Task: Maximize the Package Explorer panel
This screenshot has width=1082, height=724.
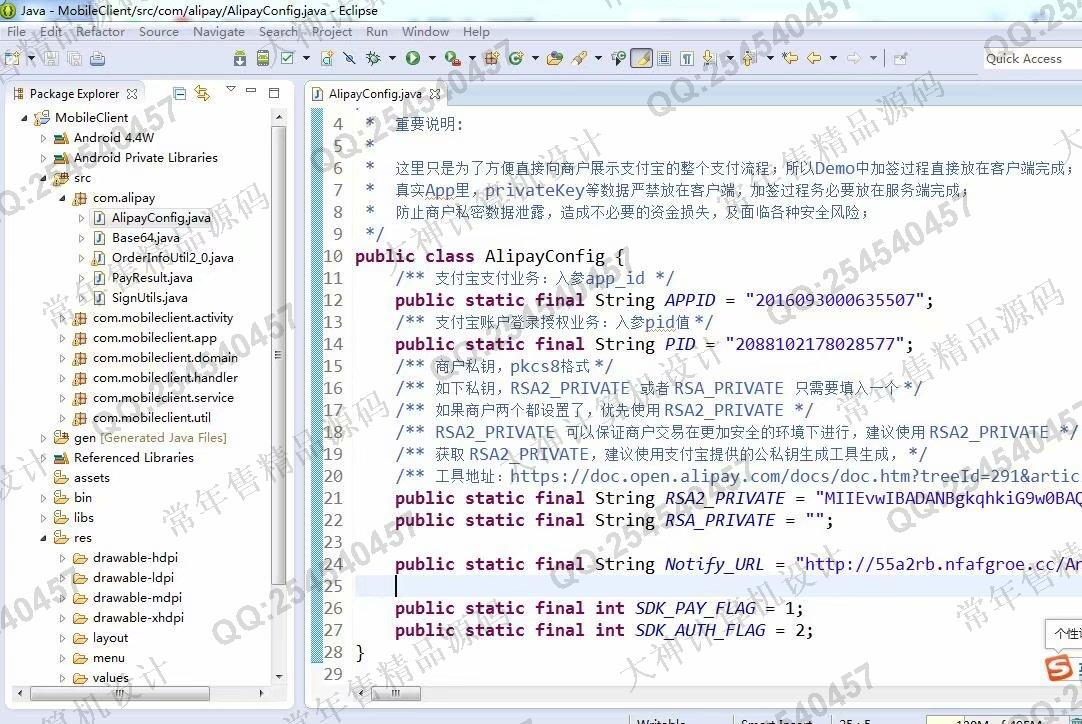Action: 274,92
